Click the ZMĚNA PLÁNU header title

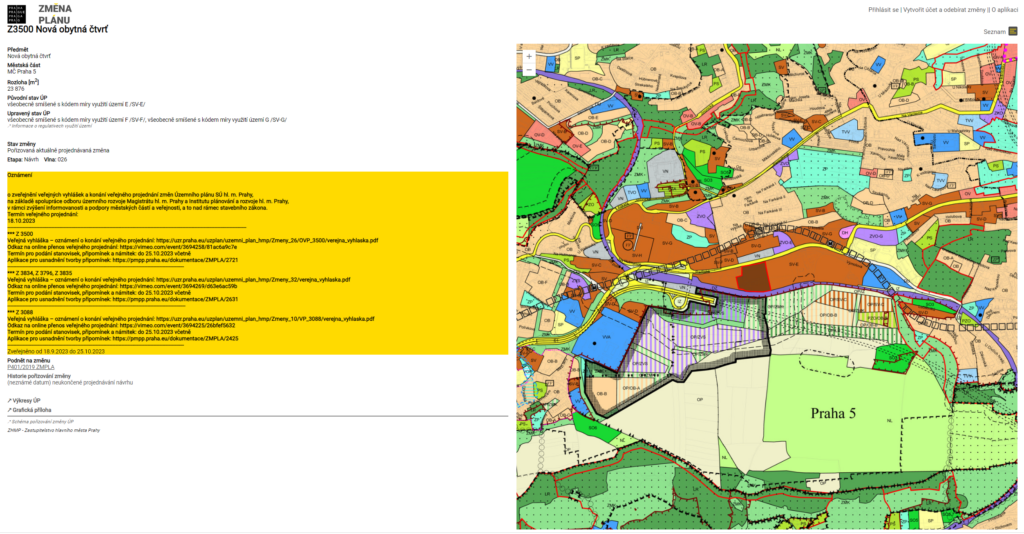pyautogui.click(x=54, y=13)
